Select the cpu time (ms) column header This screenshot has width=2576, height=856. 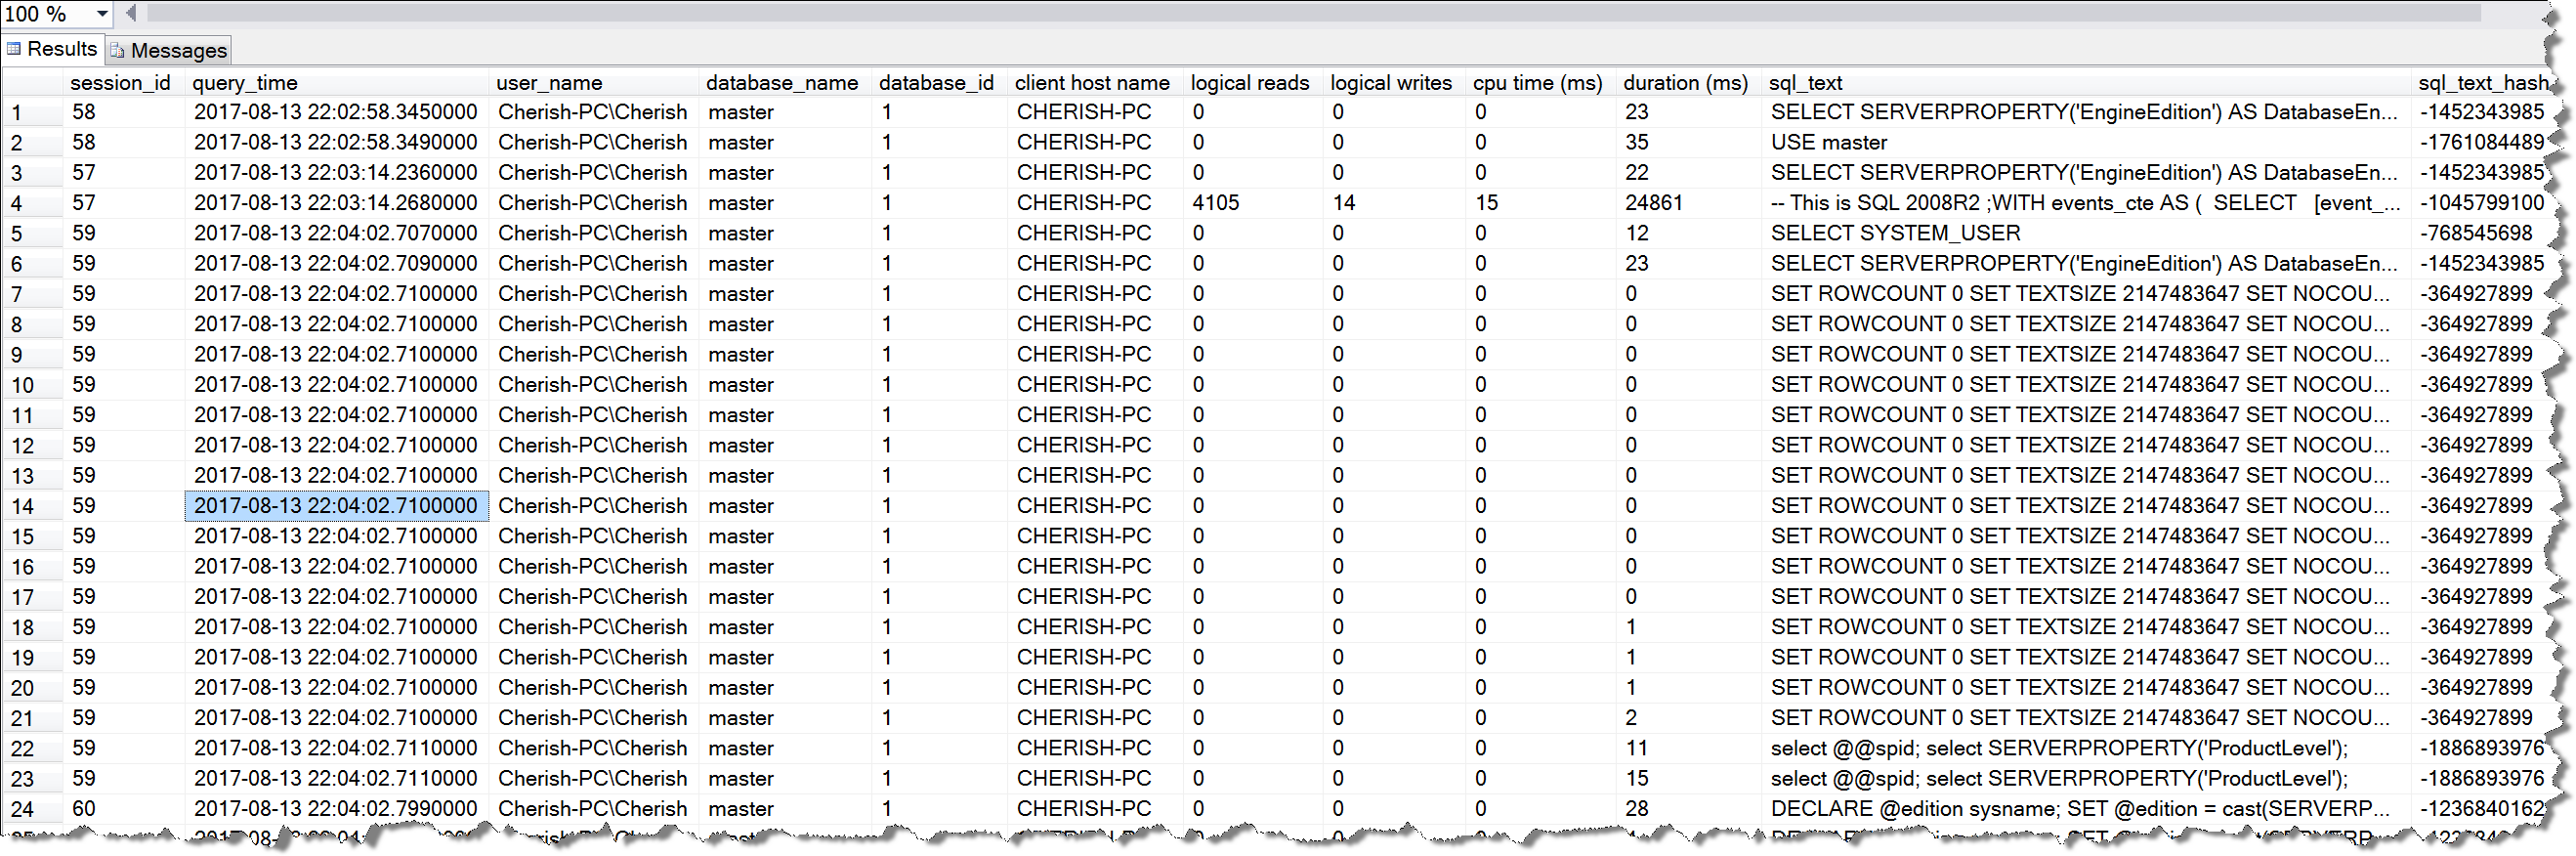1540,83
